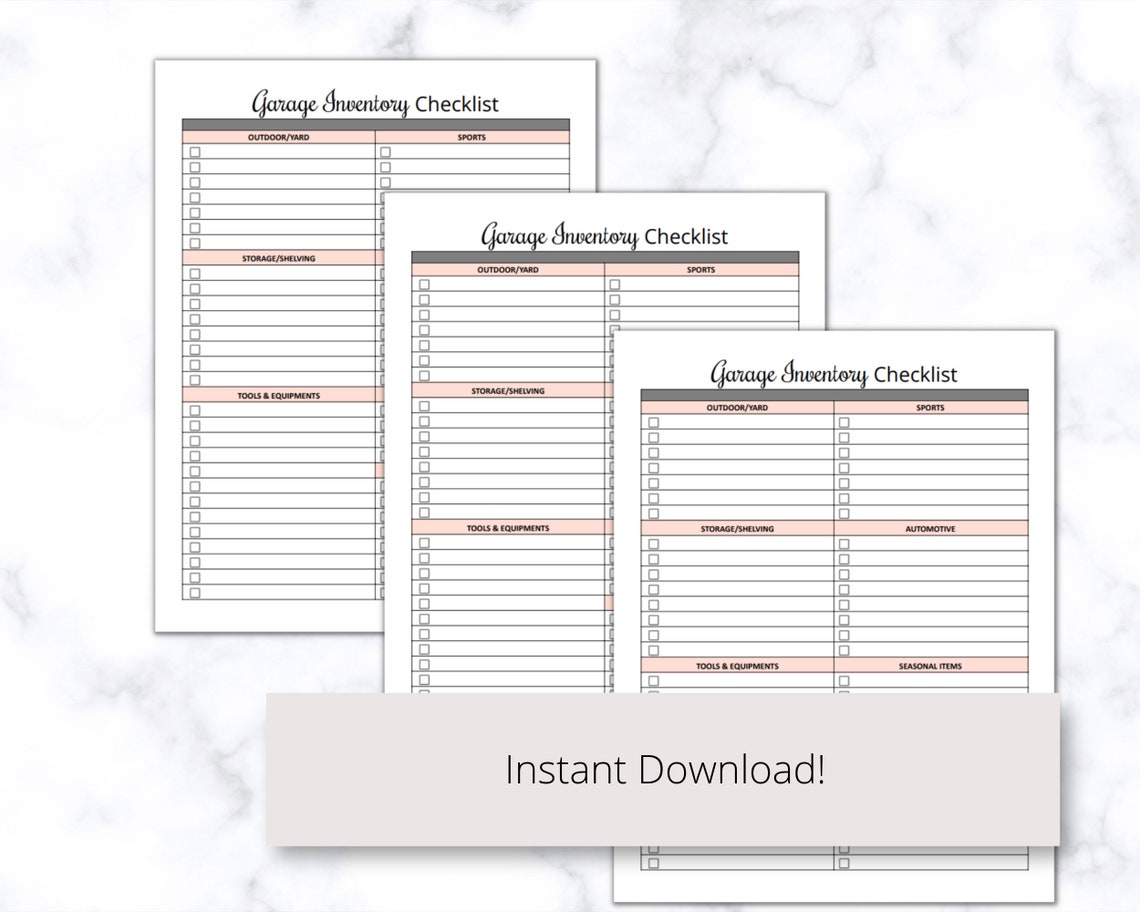Check a TOOLS & EQUIPMENTS box on middle page
Viewport: 1140px width, 912px height.
425,543
